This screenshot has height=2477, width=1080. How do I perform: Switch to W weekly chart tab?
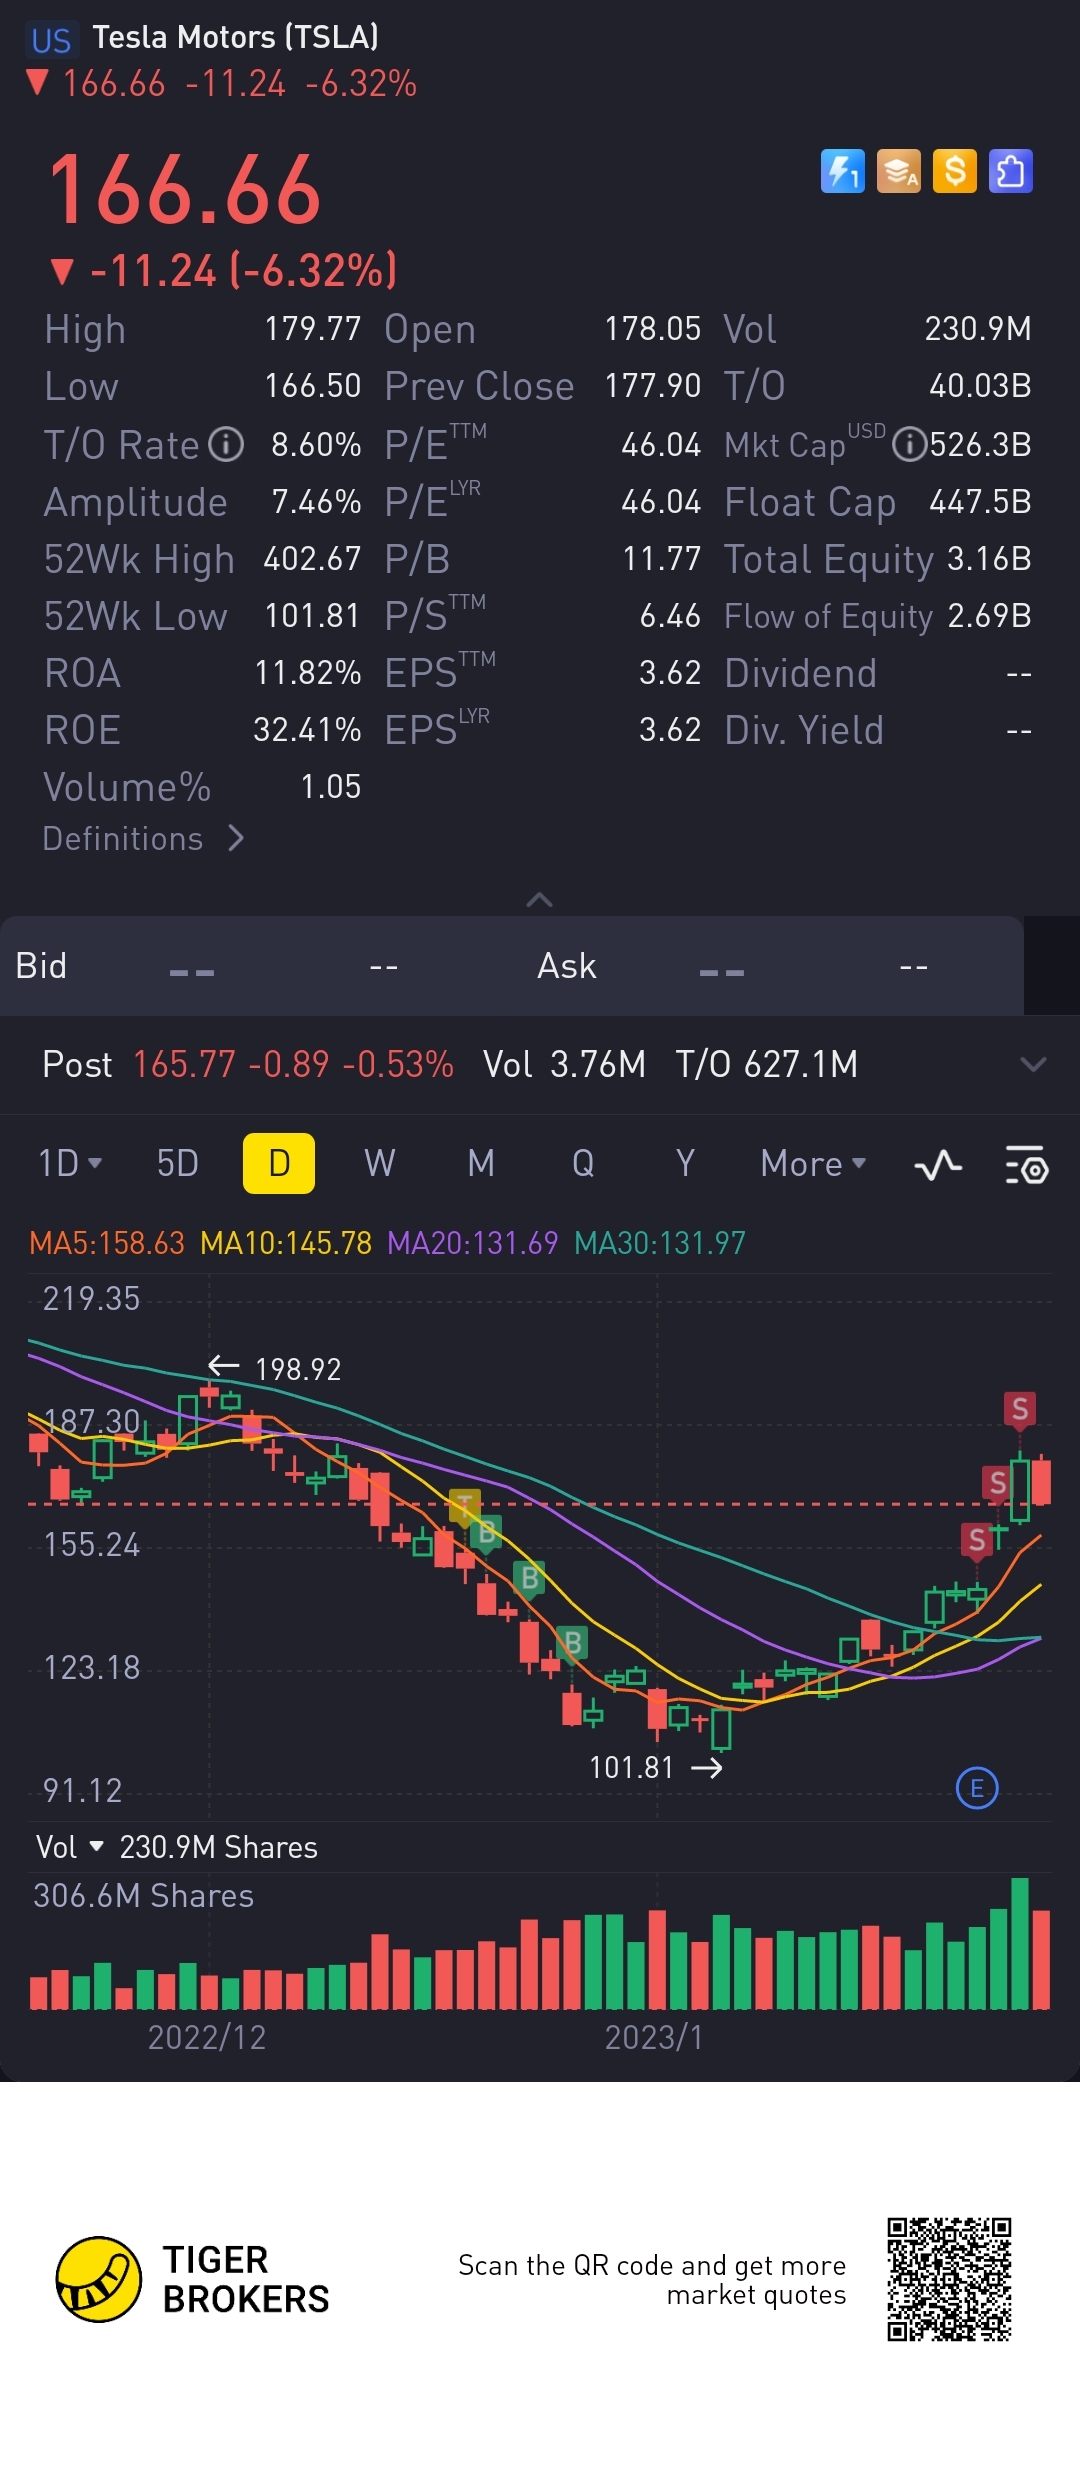pos(380,1163)
